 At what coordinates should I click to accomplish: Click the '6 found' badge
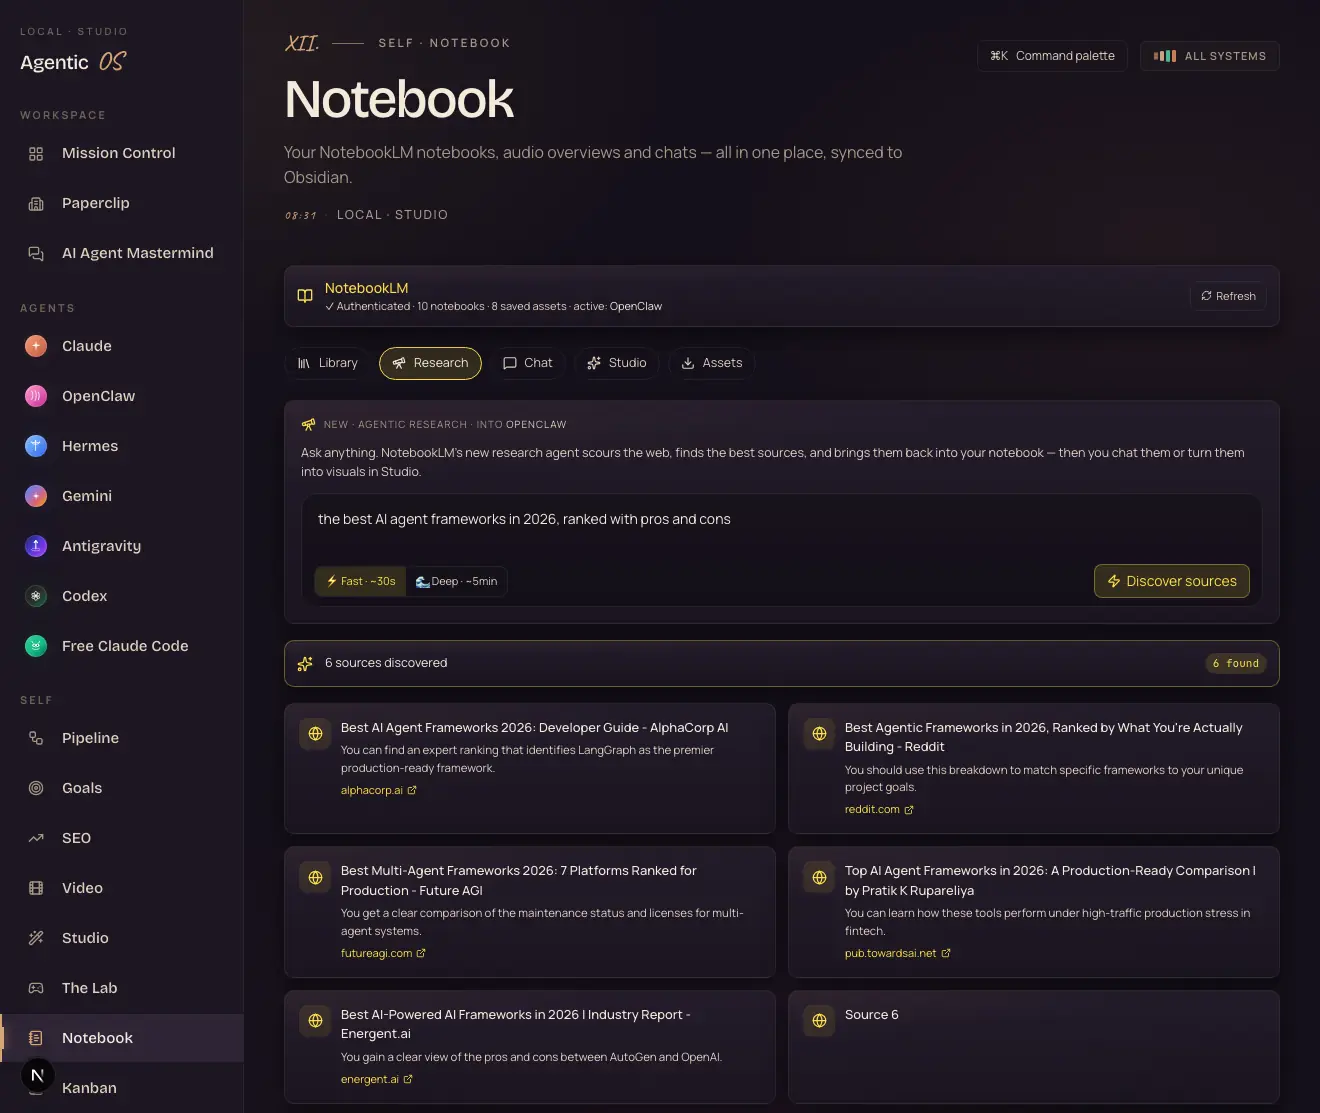(x=1236, y=663)
